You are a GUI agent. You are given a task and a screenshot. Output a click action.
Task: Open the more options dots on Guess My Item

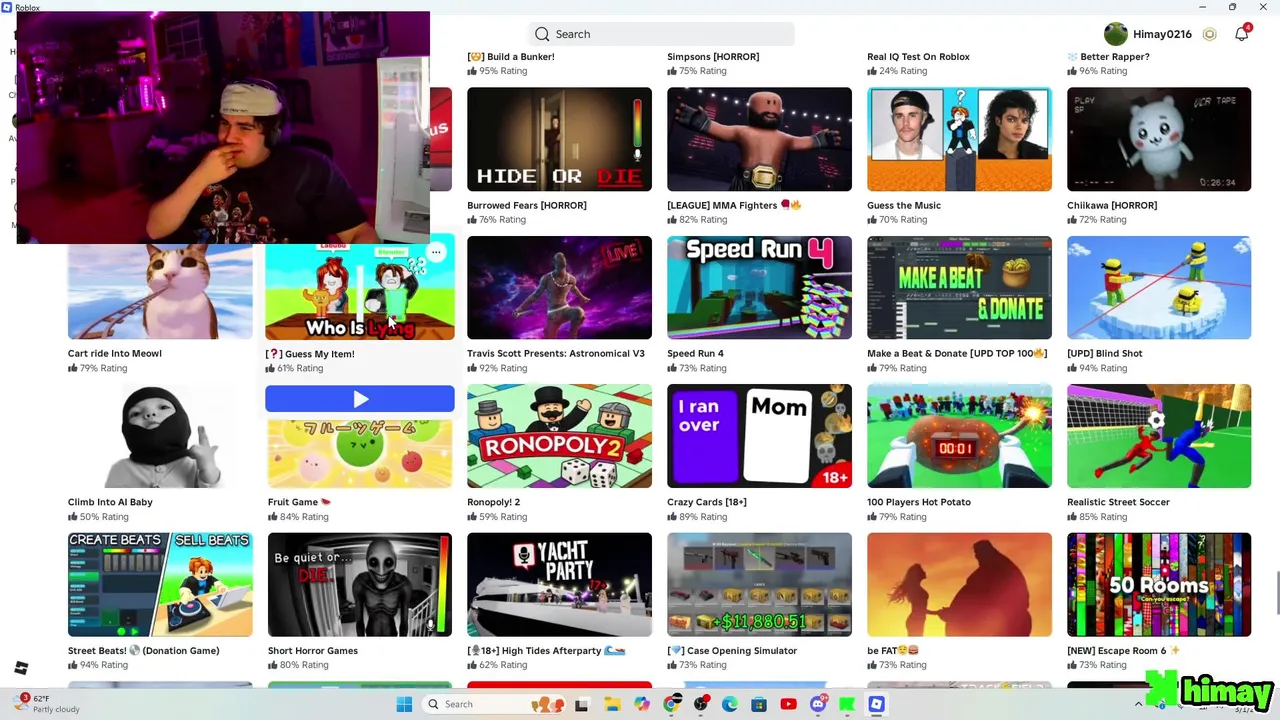(436, 252)
